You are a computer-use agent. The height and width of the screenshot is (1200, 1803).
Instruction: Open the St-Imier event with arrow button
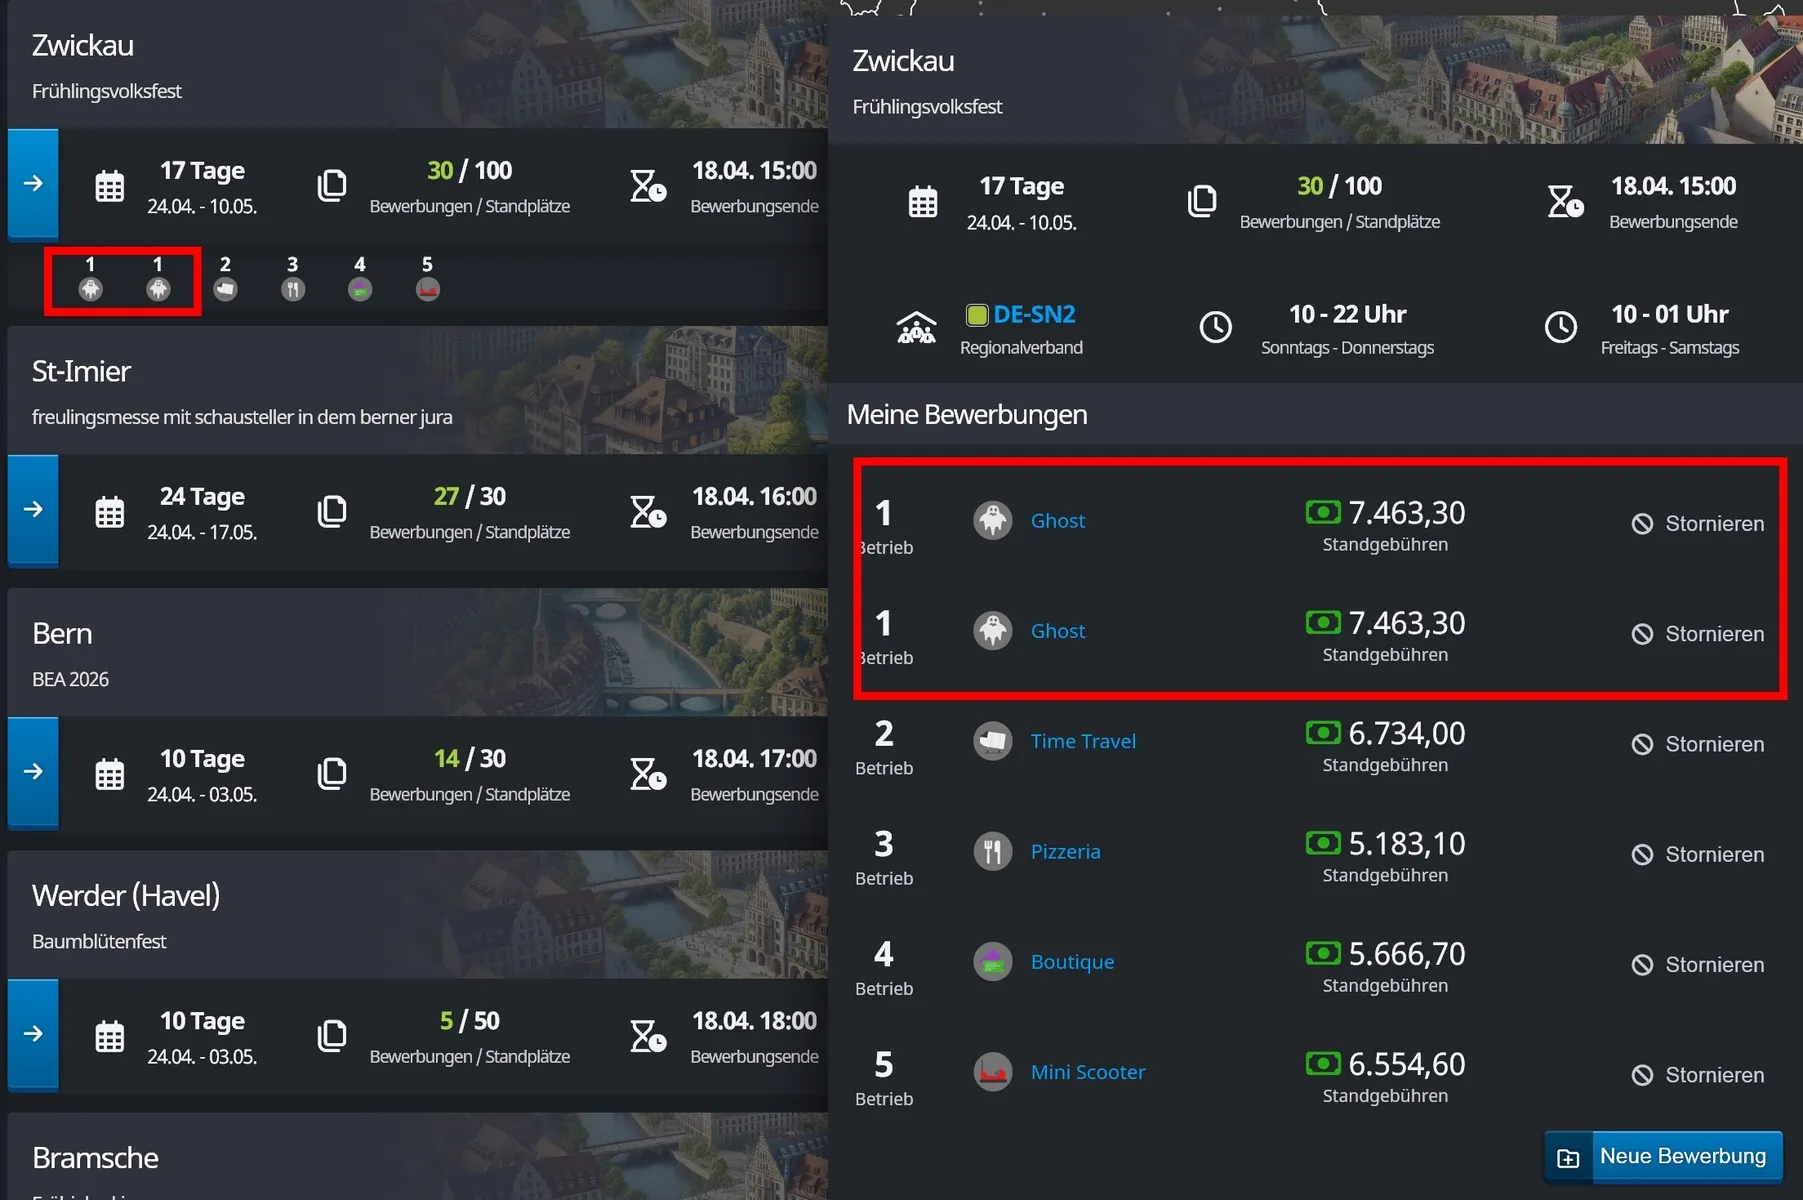pyautogui.click(x=33, y=510)
